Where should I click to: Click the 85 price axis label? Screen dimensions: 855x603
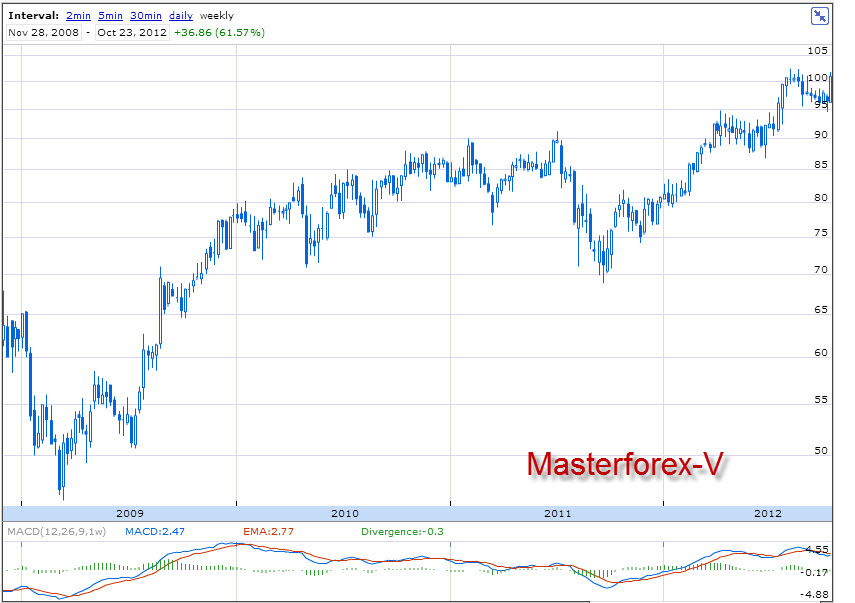821,165
